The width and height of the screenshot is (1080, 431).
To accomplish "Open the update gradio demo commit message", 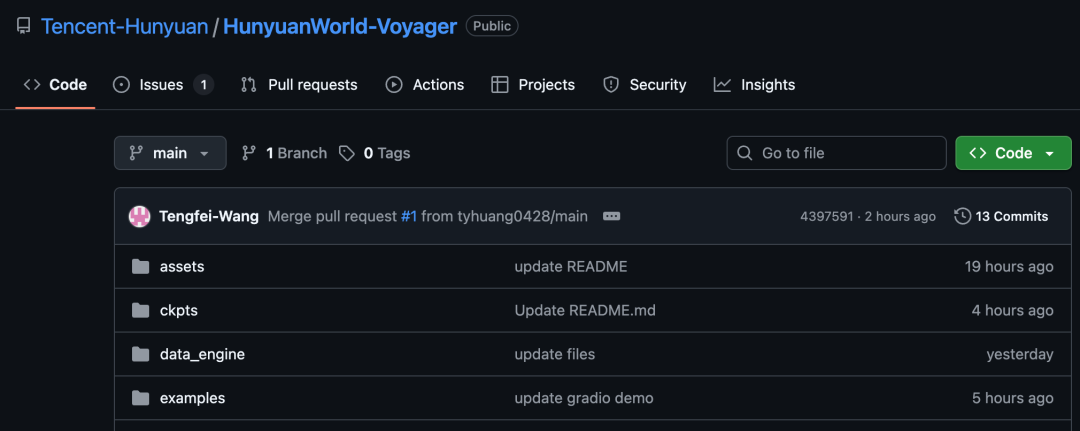I will (x=584, y=398).
